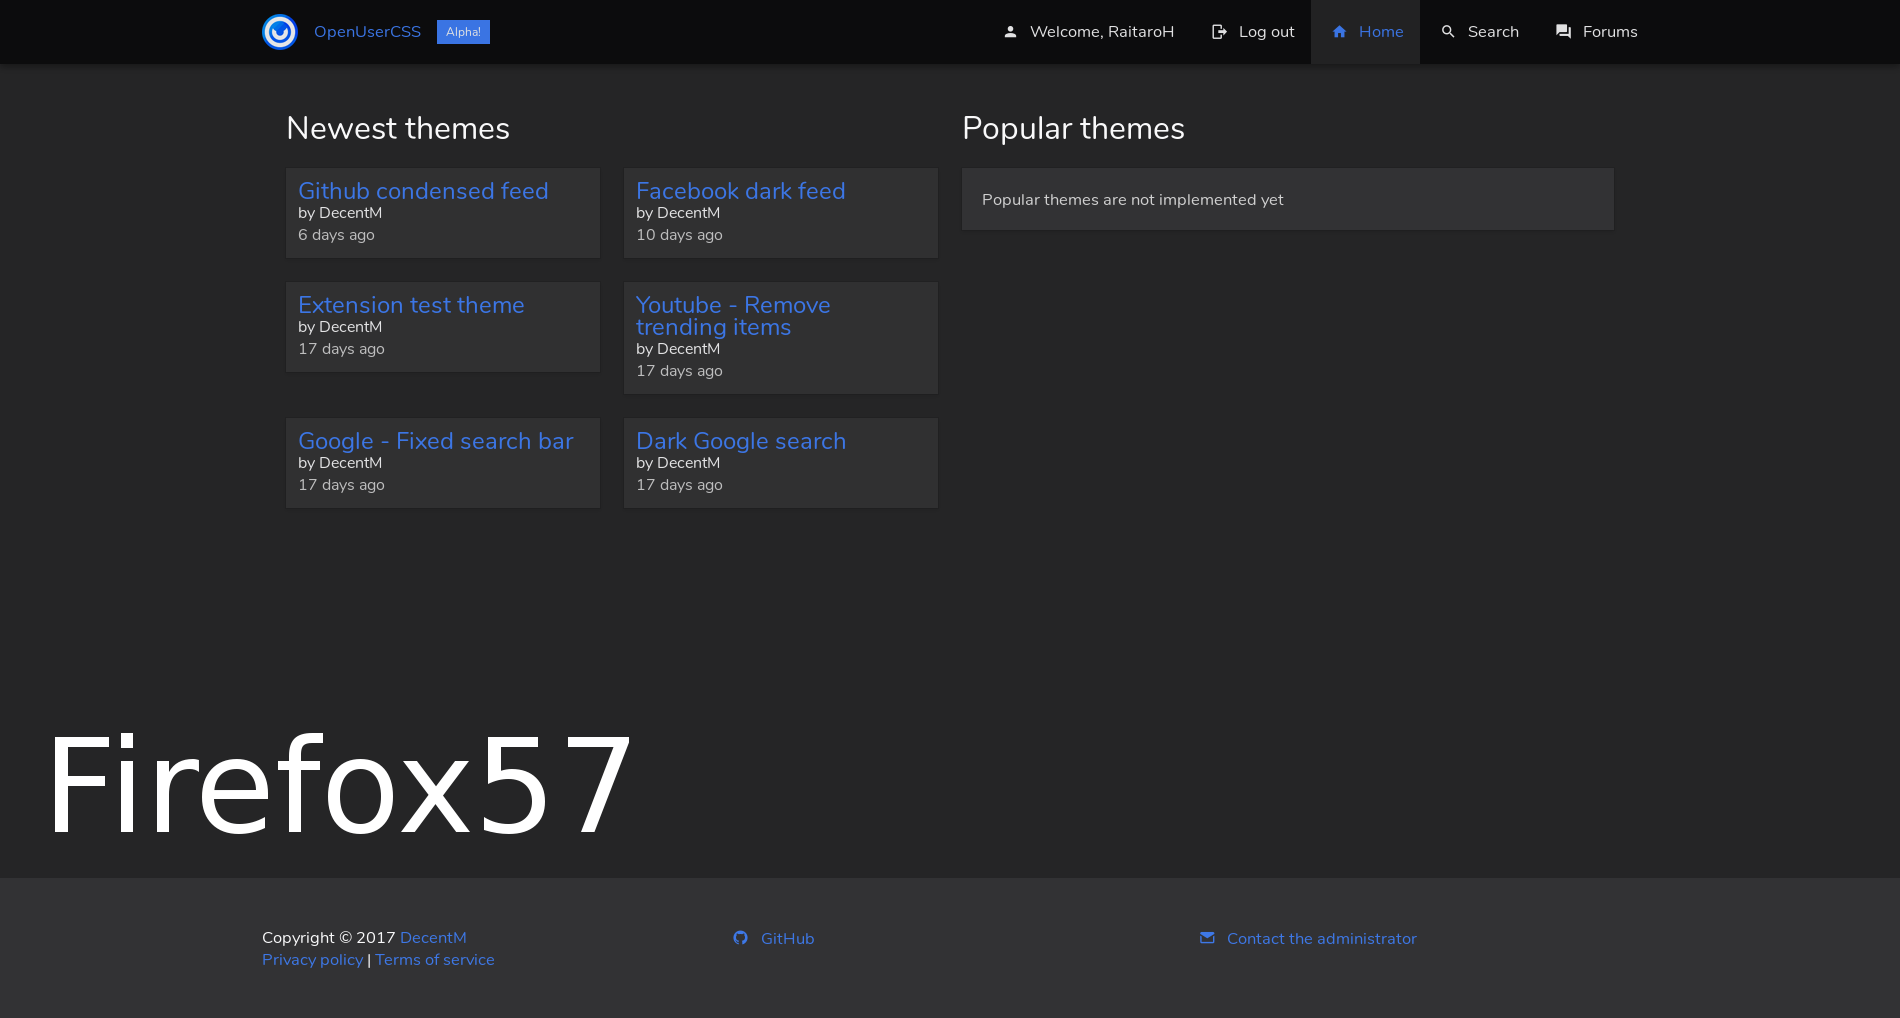Open the Search page
Image resolution: width=1900 pixels, height=1018 pixels.
pos(1493,32)
